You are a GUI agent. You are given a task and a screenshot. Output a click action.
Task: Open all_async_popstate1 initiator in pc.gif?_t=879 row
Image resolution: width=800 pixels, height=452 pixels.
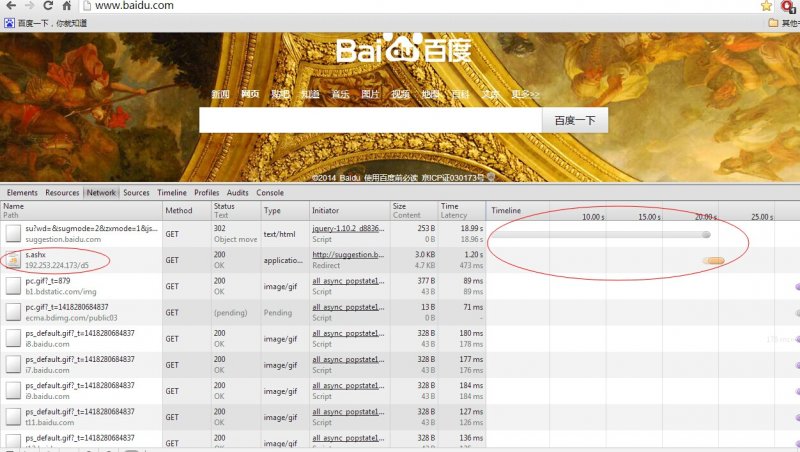coord(348,281)
